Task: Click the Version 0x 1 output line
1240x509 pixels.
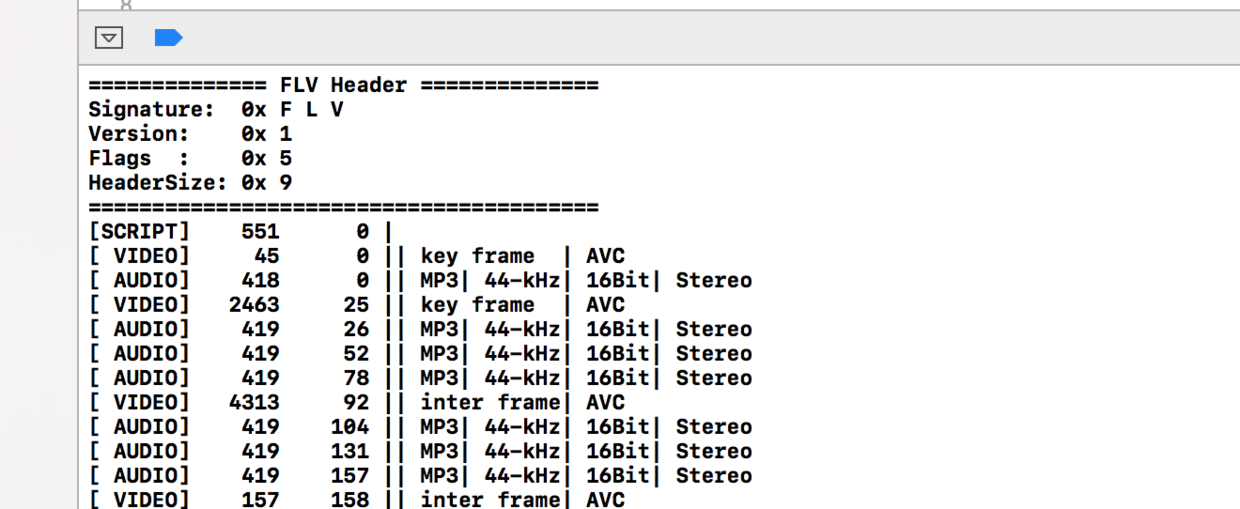Action: 190,134
